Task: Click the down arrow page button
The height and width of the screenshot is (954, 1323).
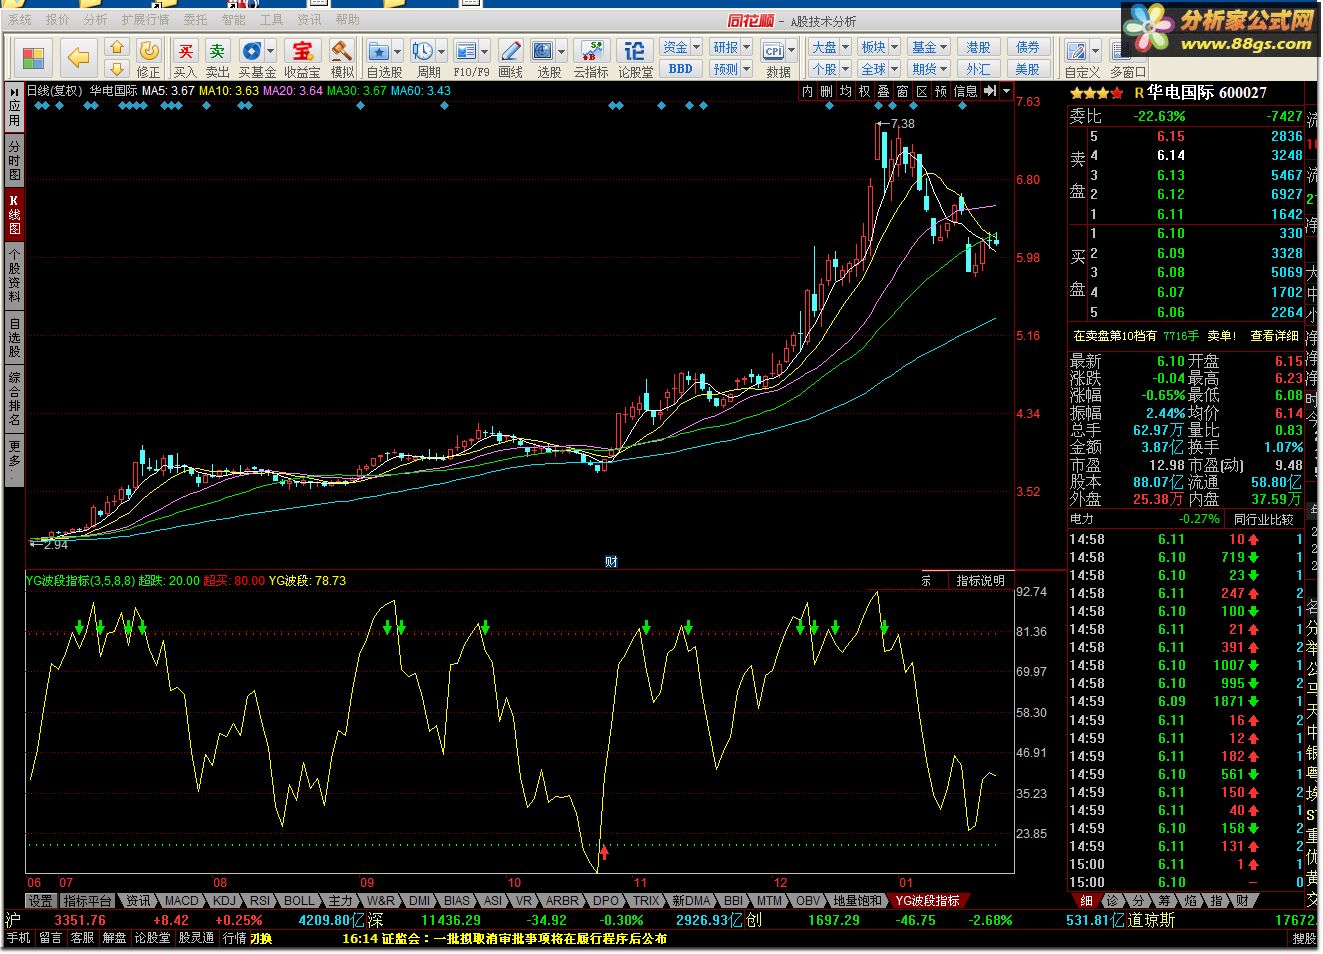Action: coord(117,68)
